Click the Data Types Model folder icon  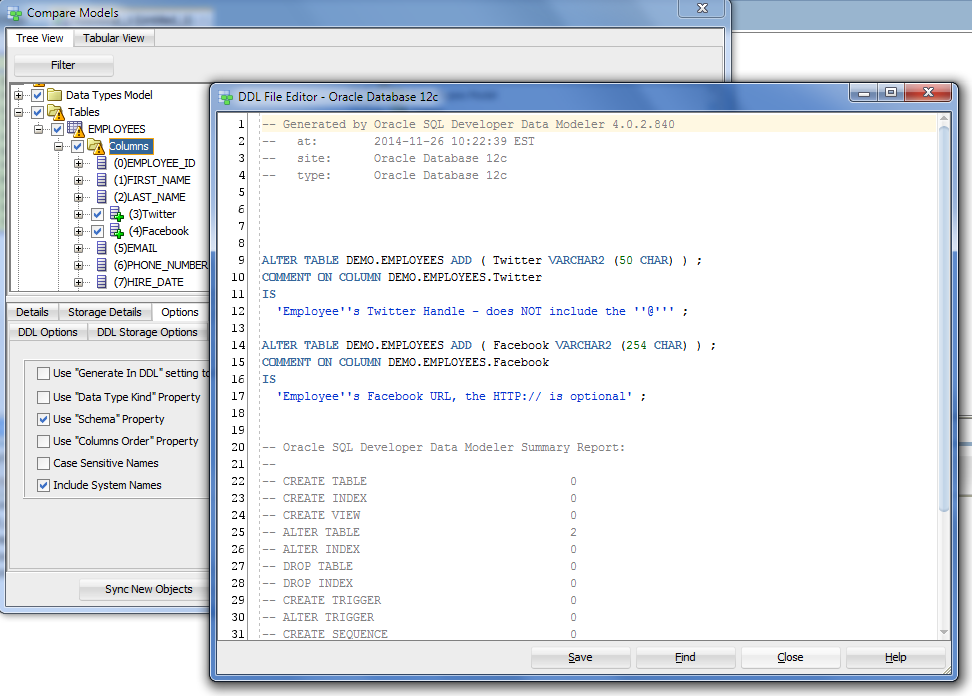[x=55, y=95]
